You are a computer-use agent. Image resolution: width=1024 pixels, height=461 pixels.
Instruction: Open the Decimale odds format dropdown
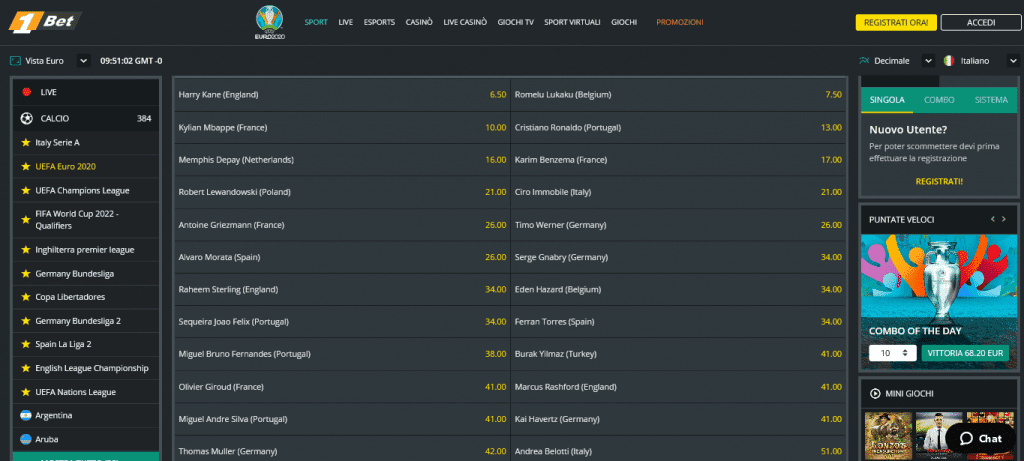[928, 61]
